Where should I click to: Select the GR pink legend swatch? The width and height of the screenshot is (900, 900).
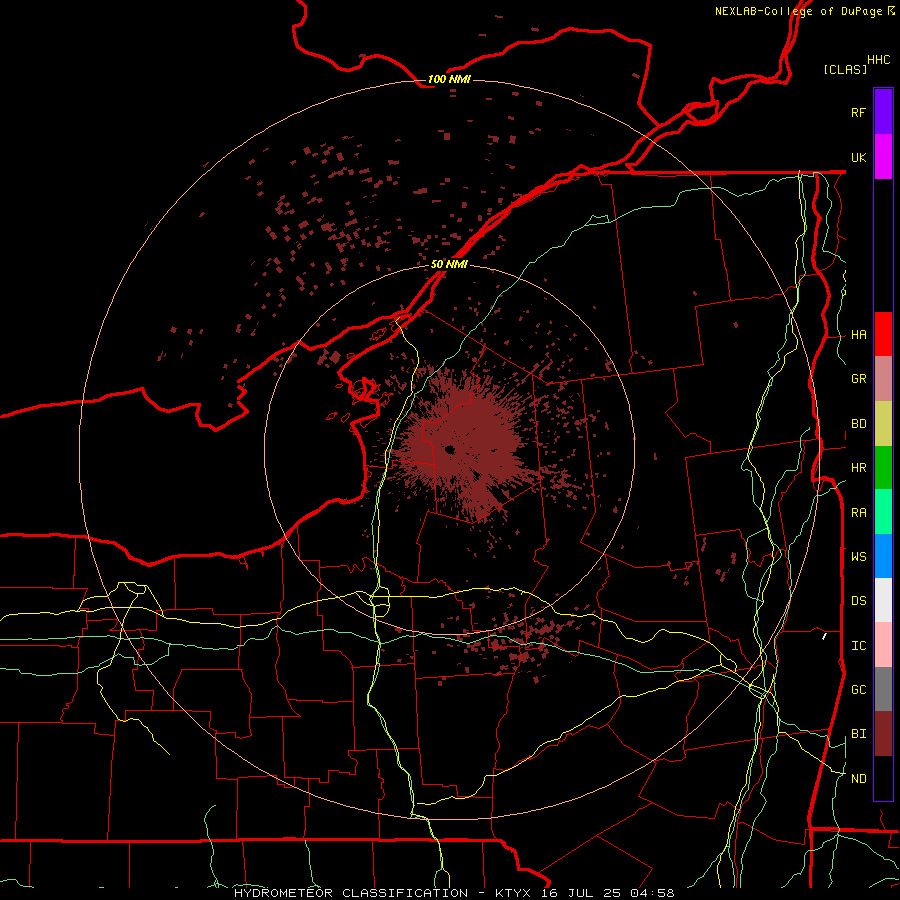(883, 379)
